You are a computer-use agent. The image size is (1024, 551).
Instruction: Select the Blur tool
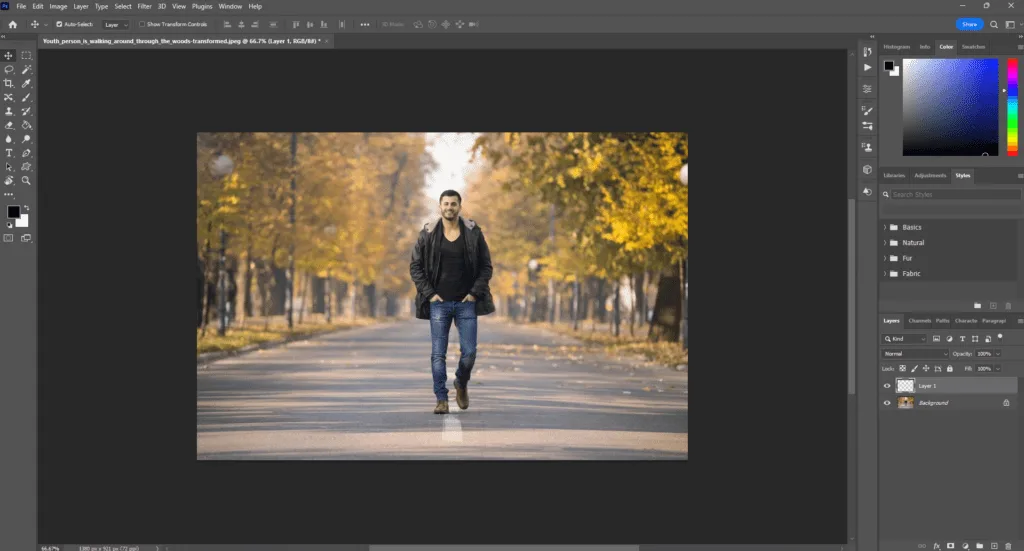pyautogui.click(x=8, y=139)
